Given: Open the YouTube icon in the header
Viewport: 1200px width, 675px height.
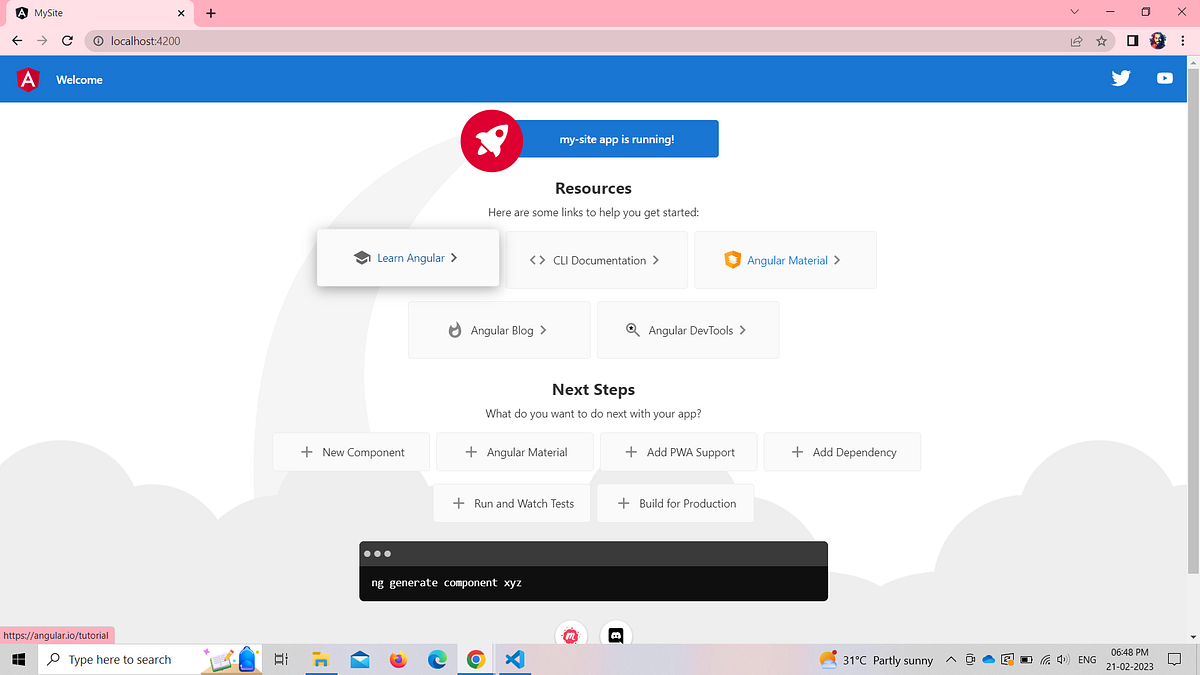Looking at the screenshot, I should [1164, 77].
